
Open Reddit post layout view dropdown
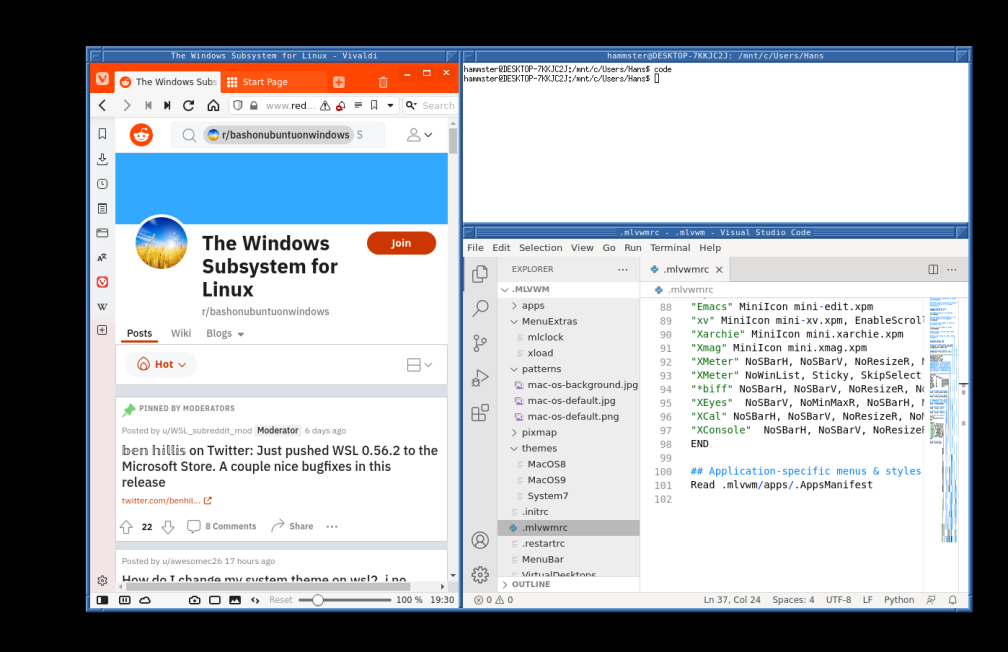point(419,365)
